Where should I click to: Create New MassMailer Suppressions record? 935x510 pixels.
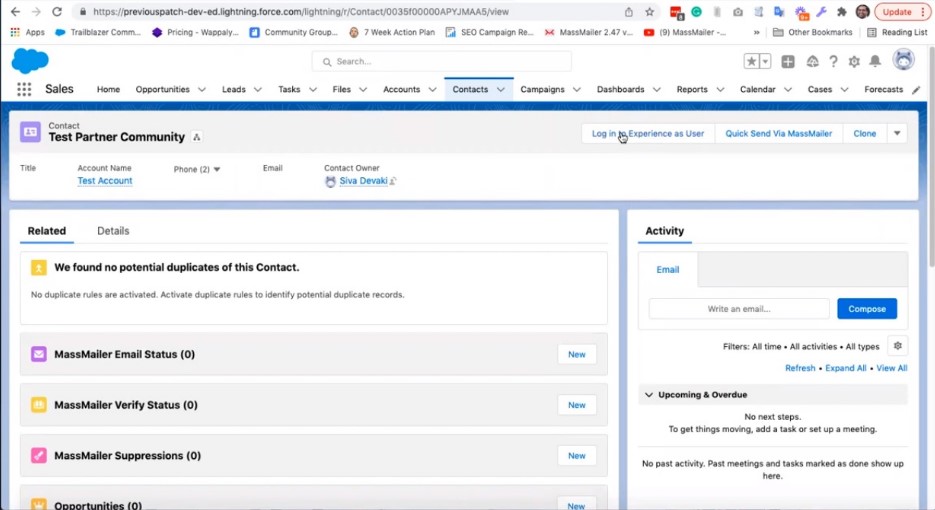pos(577,456)
